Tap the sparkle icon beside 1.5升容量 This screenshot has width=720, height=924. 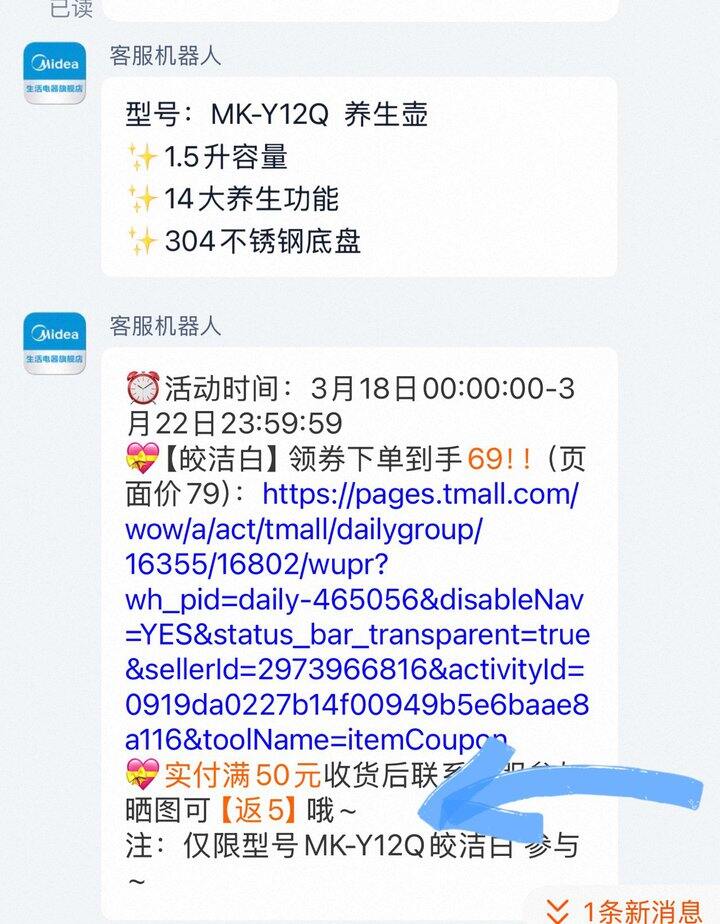(141, 157)
